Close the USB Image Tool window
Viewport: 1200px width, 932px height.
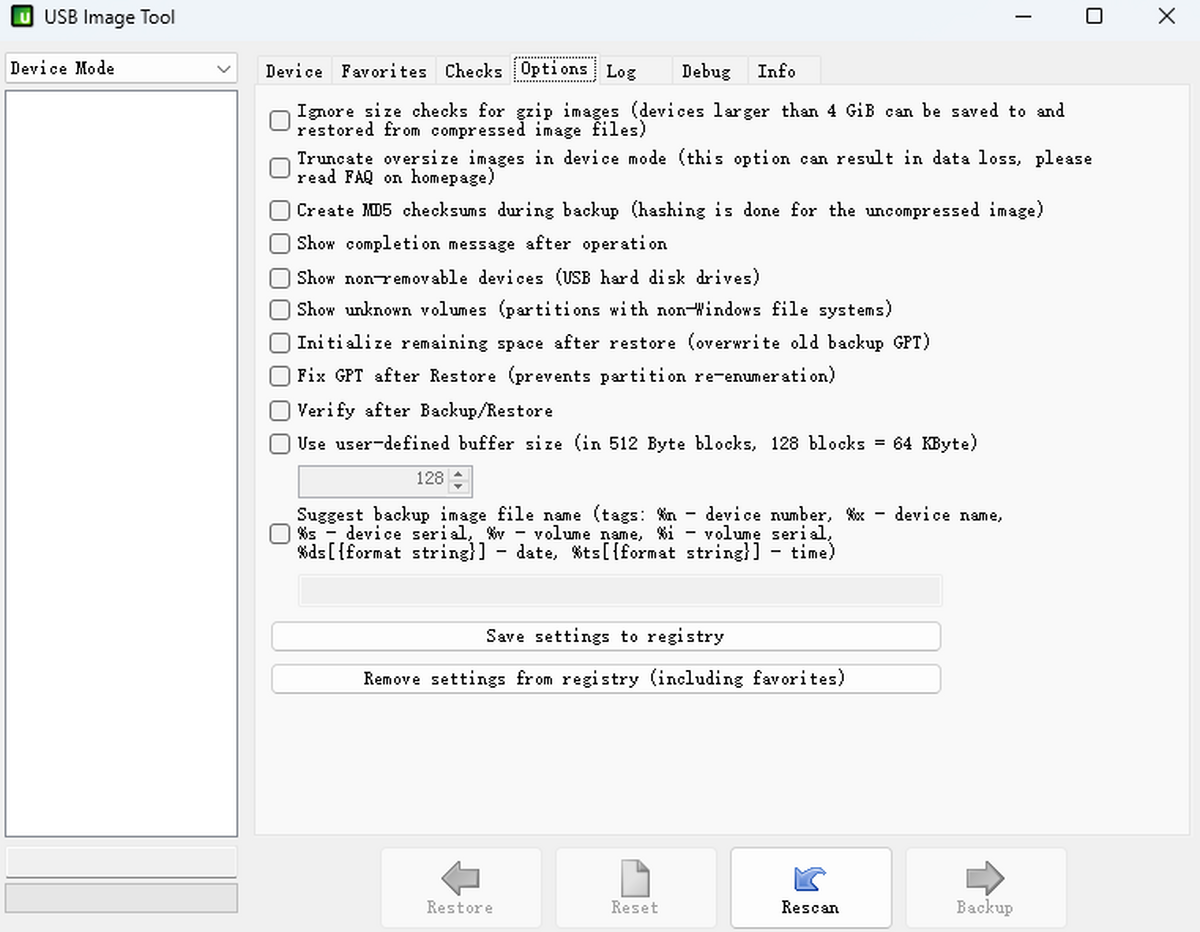1166,16
